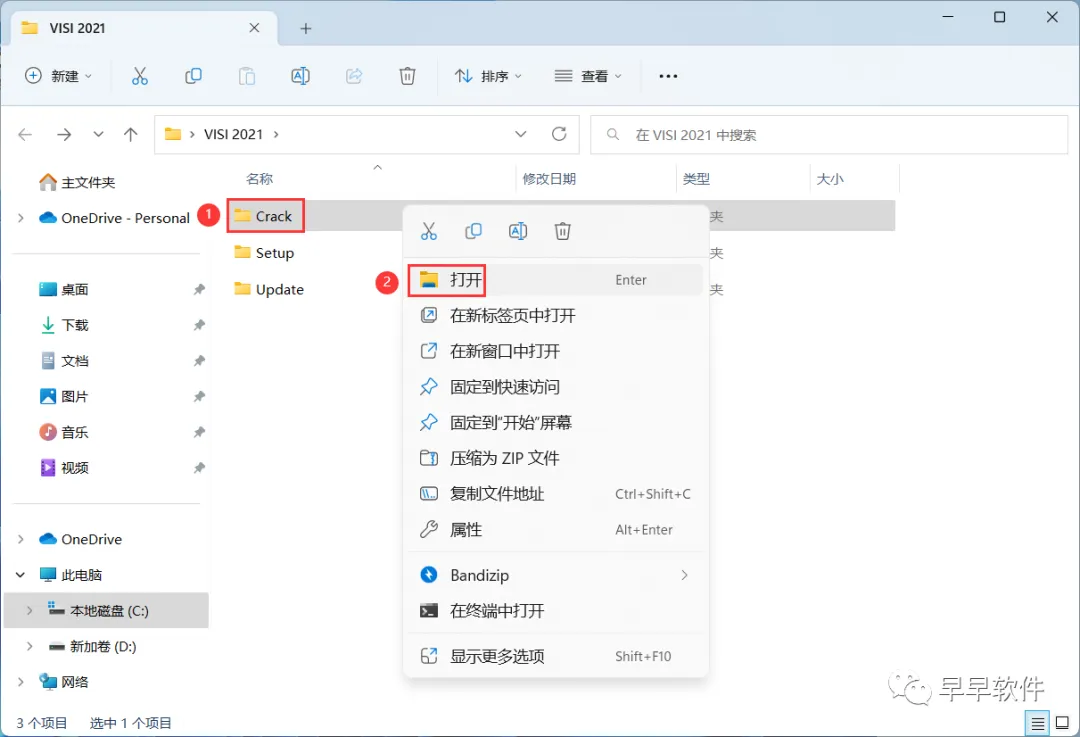Click the Rename icon in the toolbar
Viewport: 1080px width, 737px height.
300,76
